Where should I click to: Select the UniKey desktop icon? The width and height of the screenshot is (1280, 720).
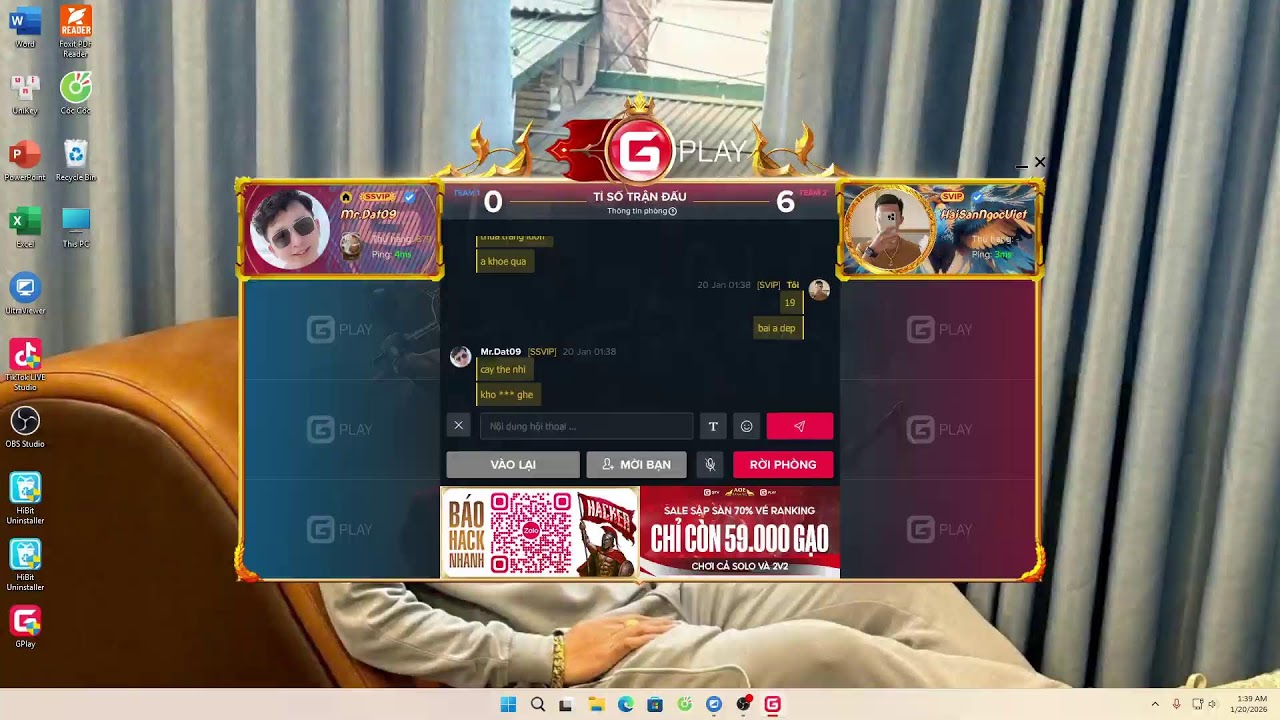pos(25,94)
